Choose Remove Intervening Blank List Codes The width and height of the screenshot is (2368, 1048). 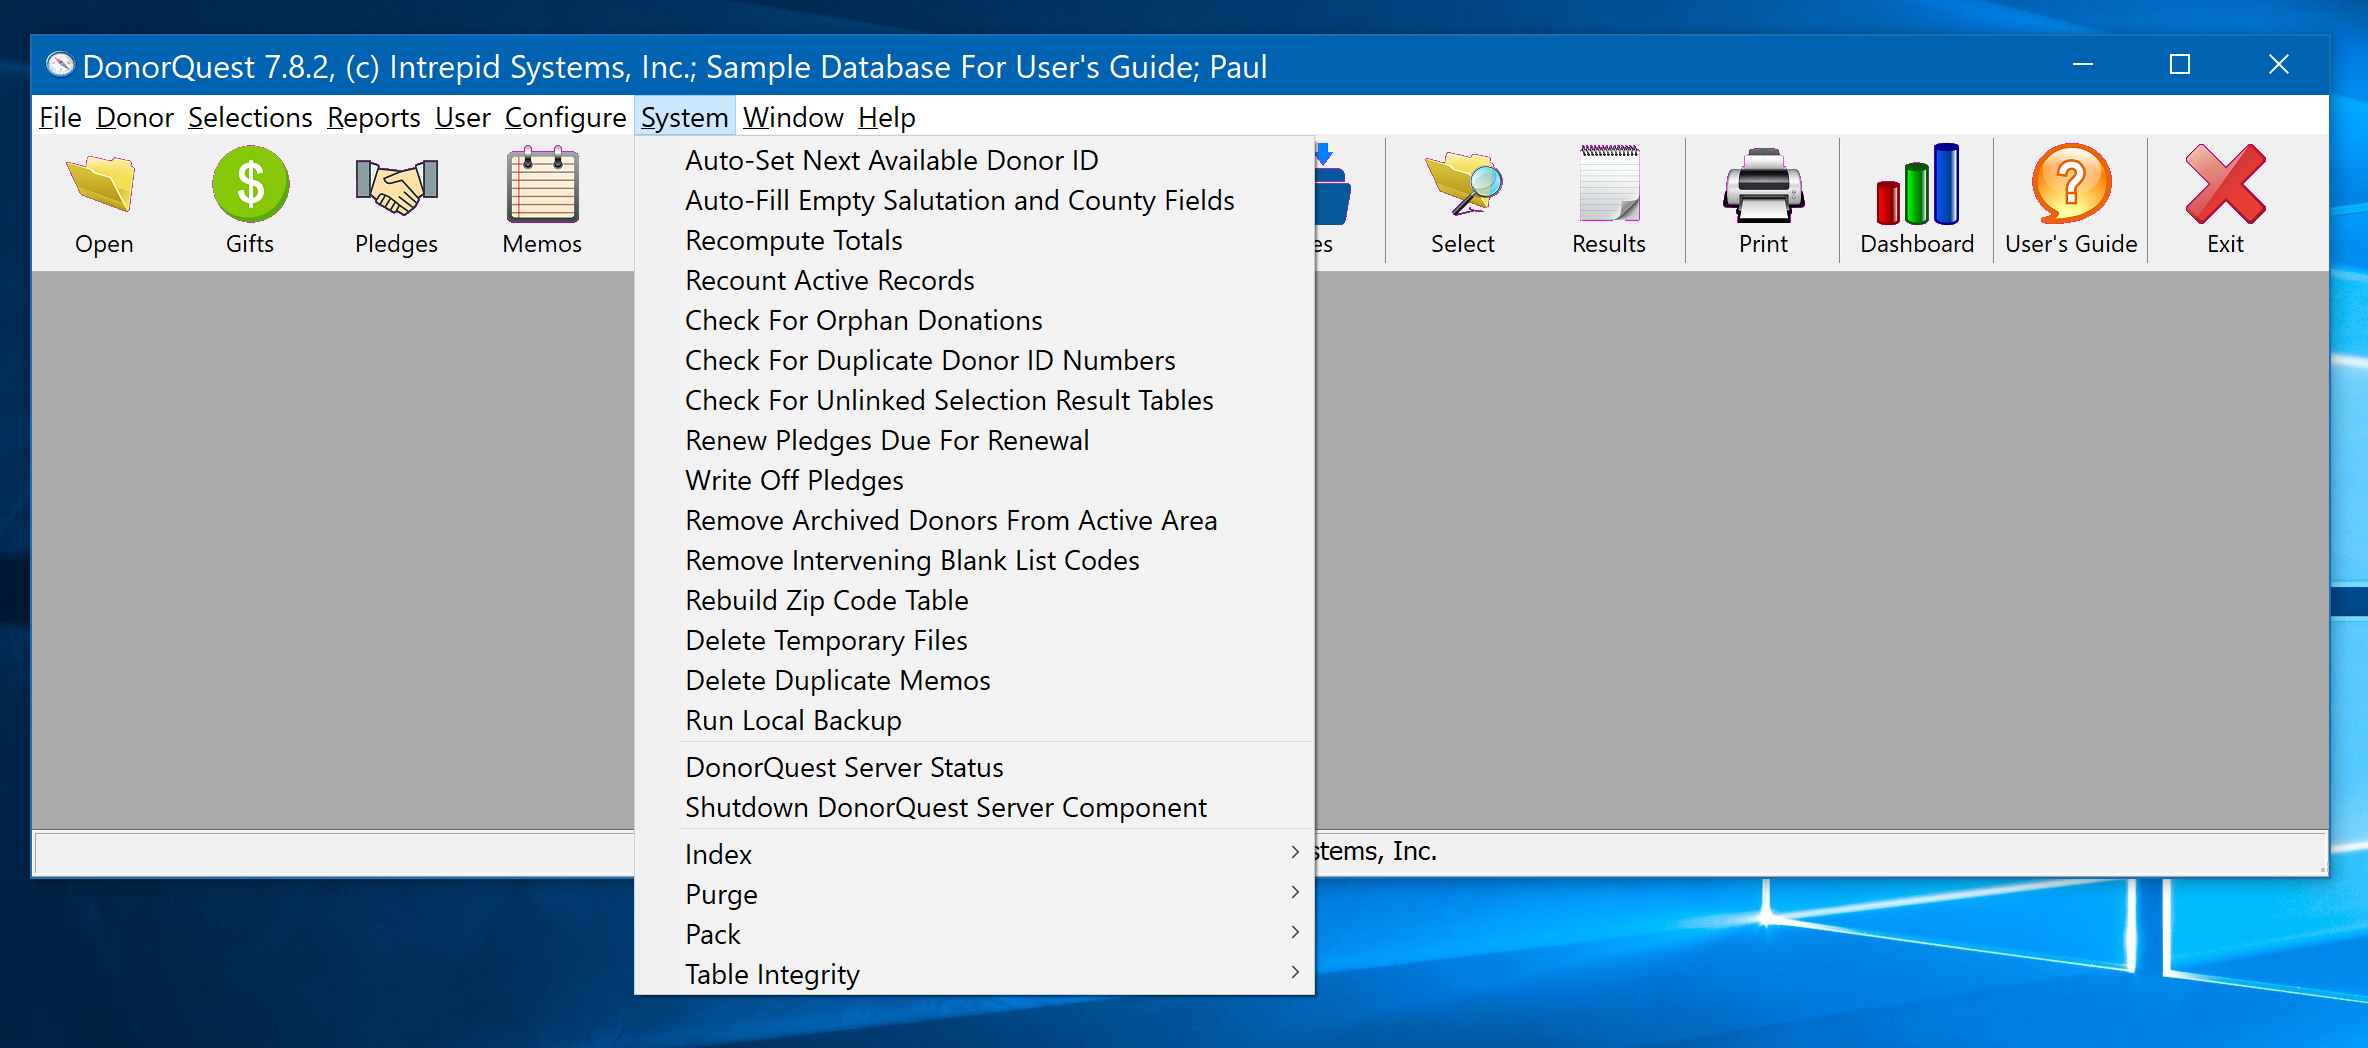(x=974, y=560)
